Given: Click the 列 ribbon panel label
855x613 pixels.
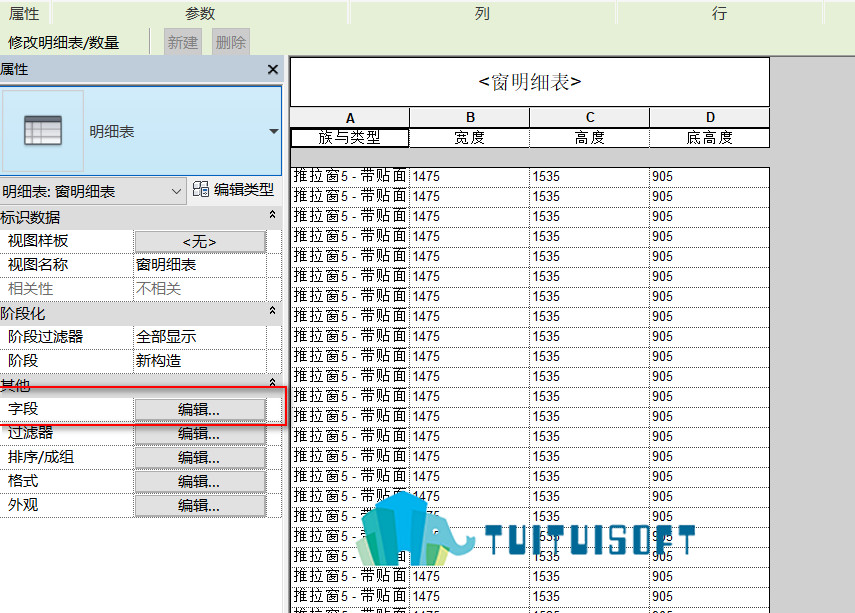Looking at the screenshot, I should click(481, 13).
